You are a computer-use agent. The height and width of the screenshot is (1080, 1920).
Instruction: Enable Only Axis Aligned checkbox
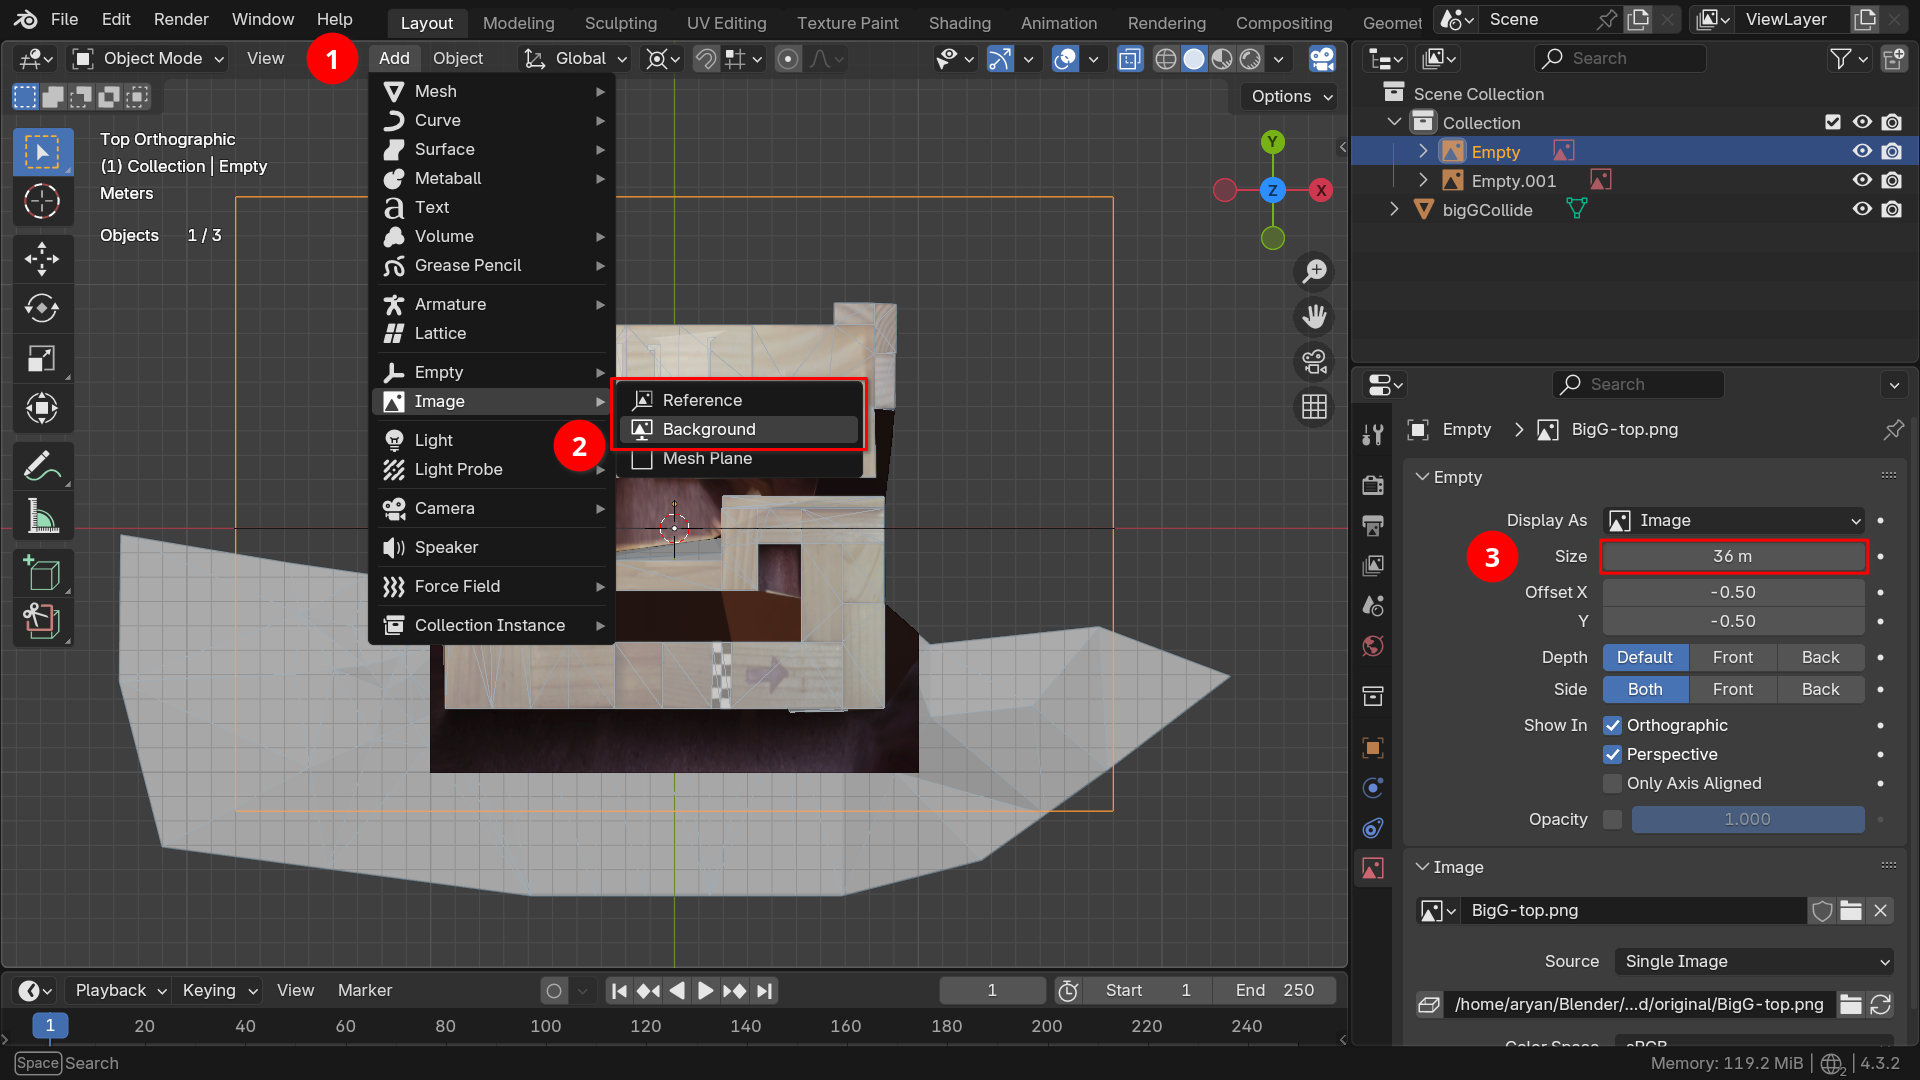coord(1612,784)
